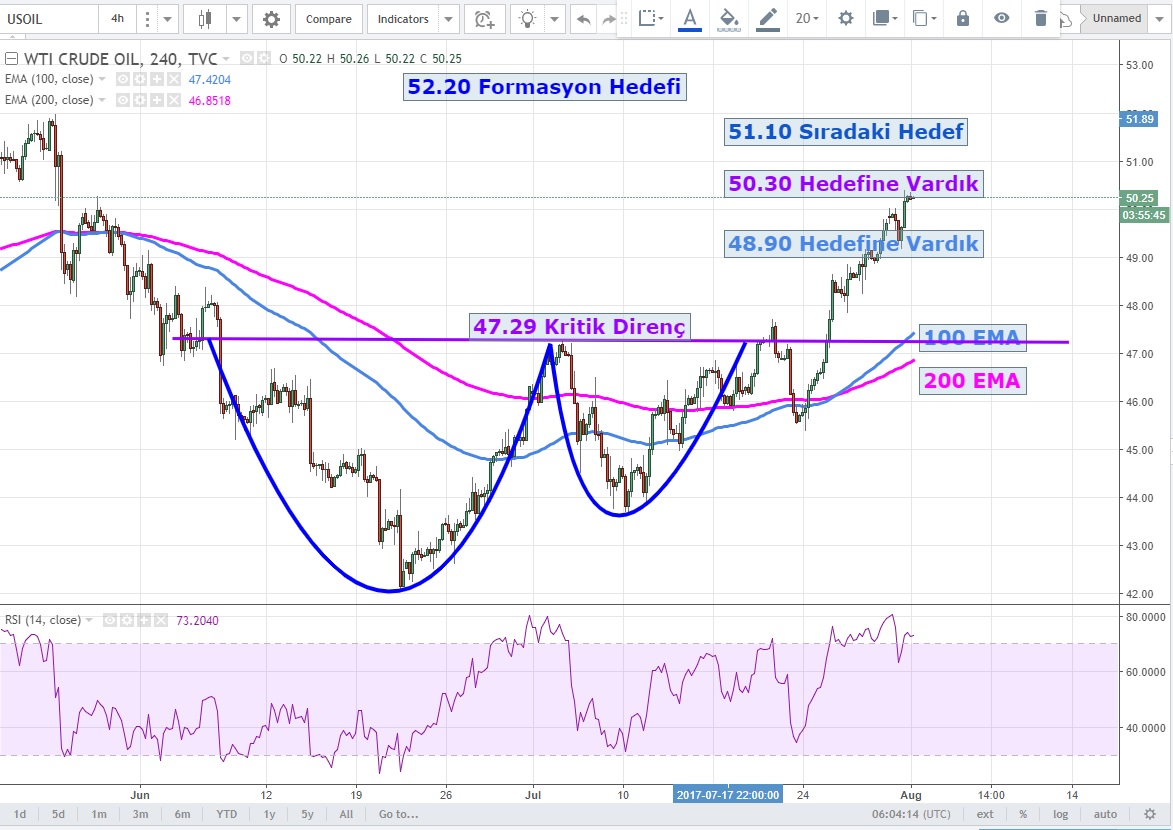This screenshot has height=830, width=1173.
Task: Delete selected drawing with trash icon
Action: pos(1041,18)
